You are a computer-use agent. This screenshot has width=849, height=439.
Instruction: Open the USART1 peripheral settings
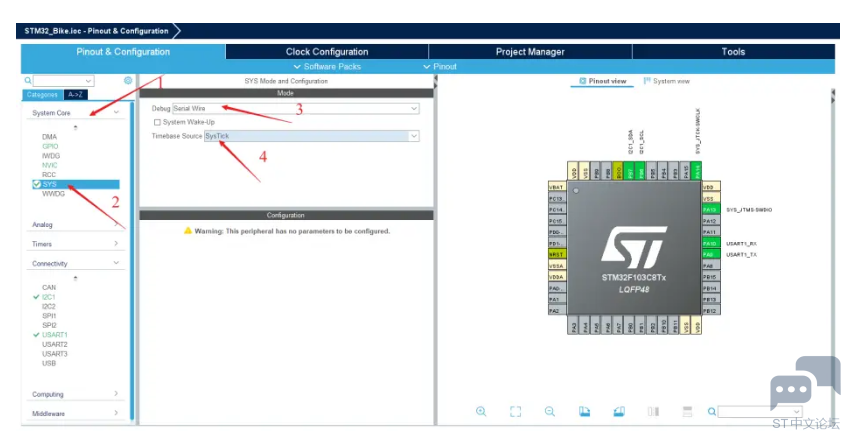pyautogui.click(x=55, y=335)
